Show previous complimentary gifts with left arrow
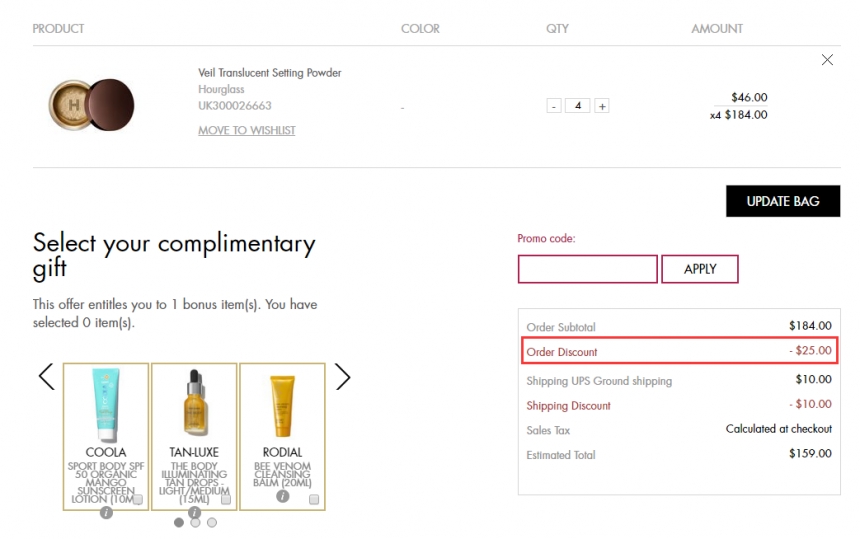 (x=46, y=376)
